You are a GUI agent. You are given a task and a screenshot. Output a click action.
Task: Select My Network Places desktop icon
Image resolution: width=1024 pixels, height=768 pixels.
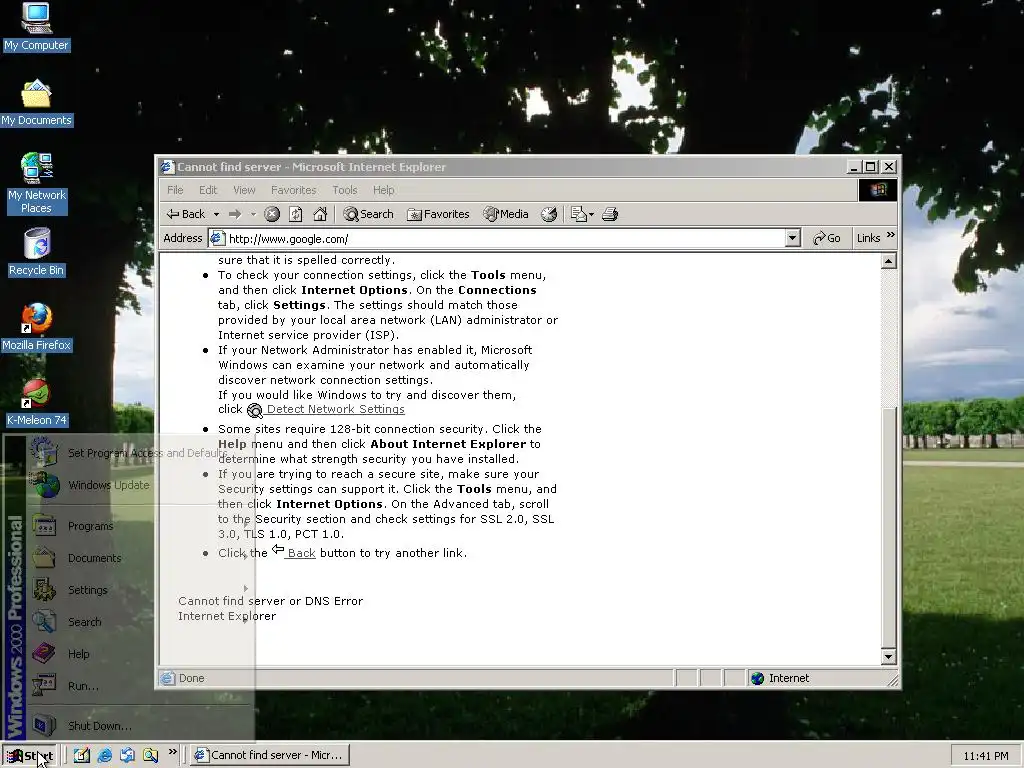pyautogui.click(x=36, y=183)
